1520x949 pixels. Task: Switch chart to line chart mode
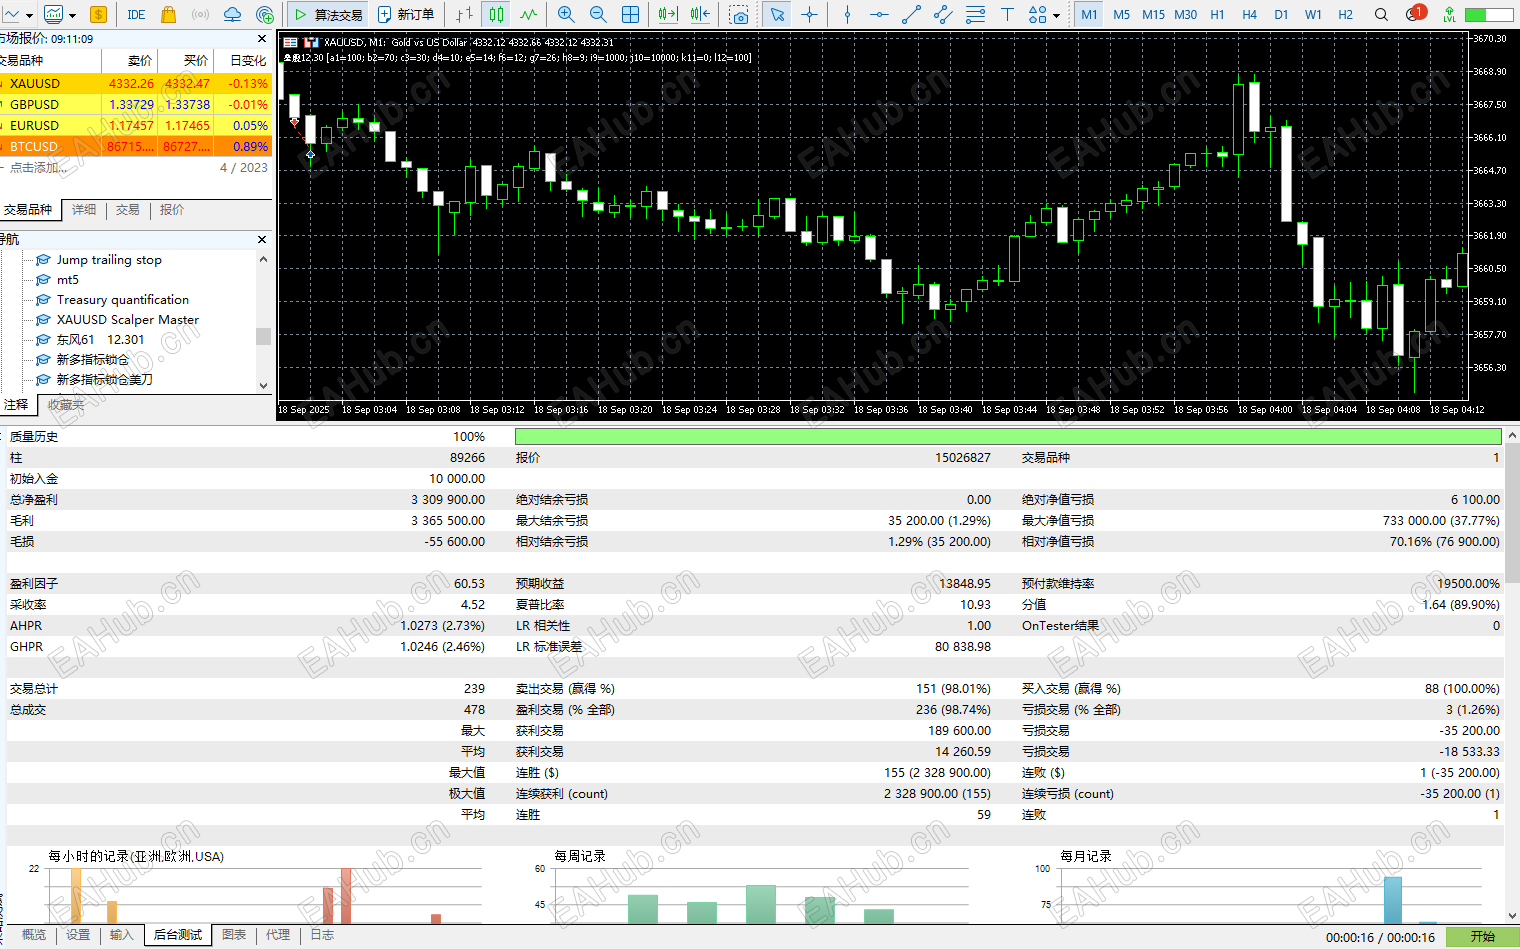click(x=529, y=14)
